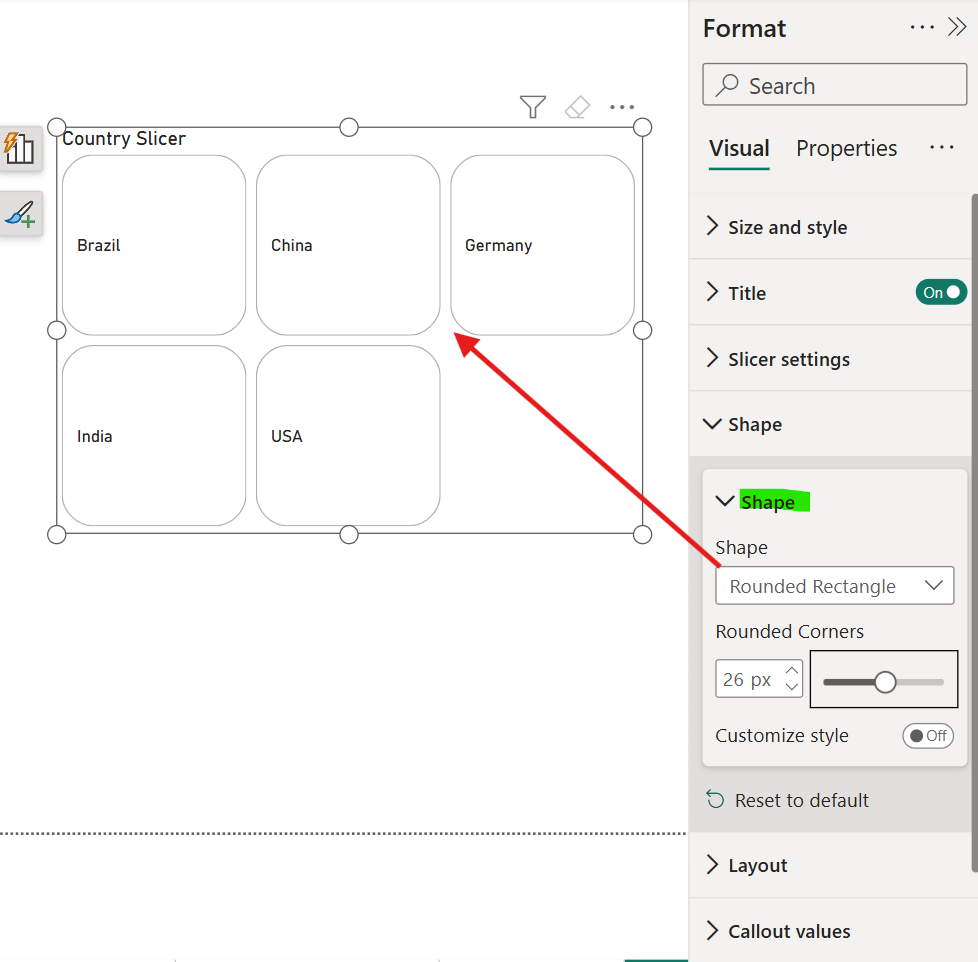Clear slicer selections using the eraser icon
978x962 pixels.
tap(578, 107)
